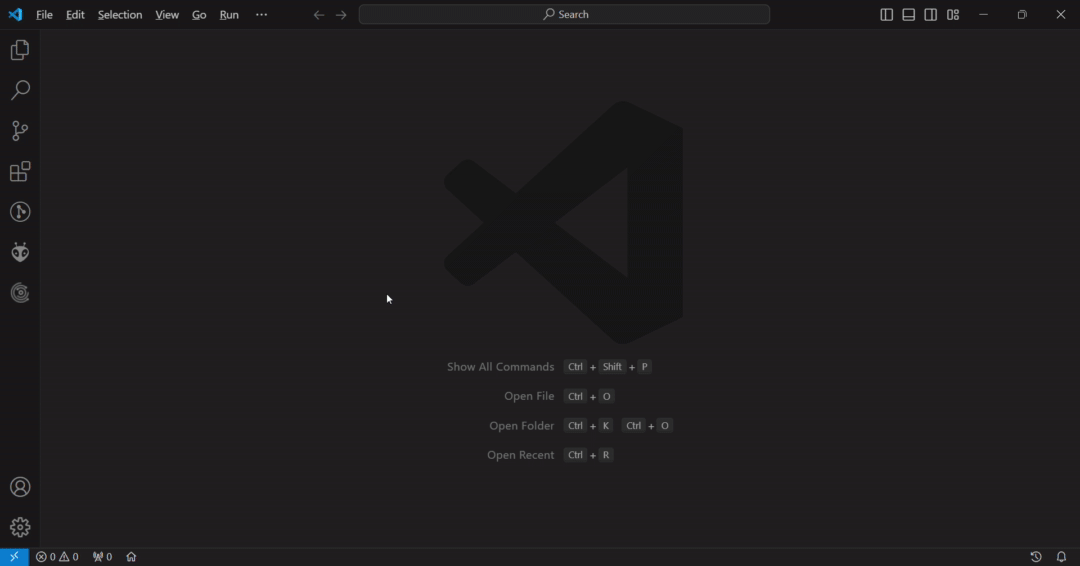Click the Search command center box
The width and height of the screenshot is (1080, 566).
[564, 15]
